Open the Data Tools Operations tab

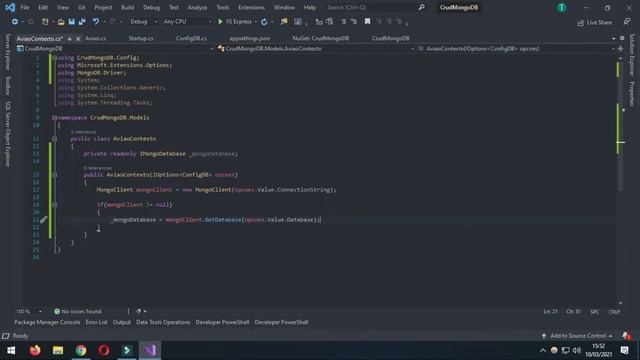[163, 322]
